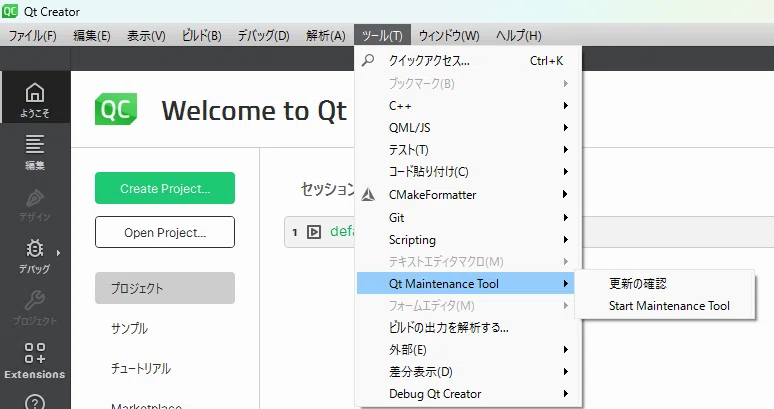The height and width of the screenshot is (409, 774).
Task: Open the 表示(V) menu
Action: tap(146, 36)
